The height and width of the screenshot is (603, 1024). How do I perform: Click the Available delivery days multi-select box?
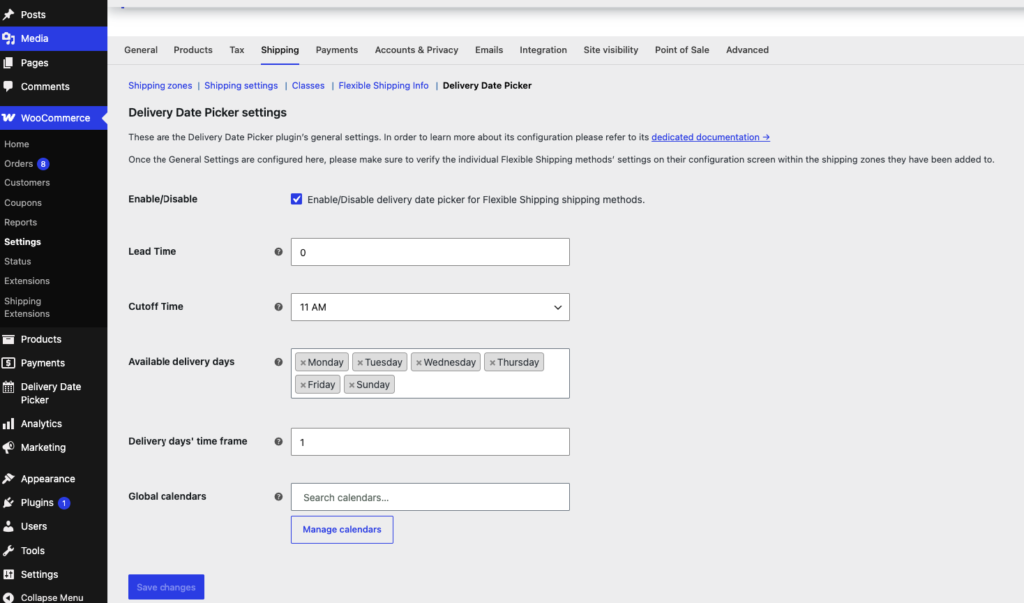430,374
